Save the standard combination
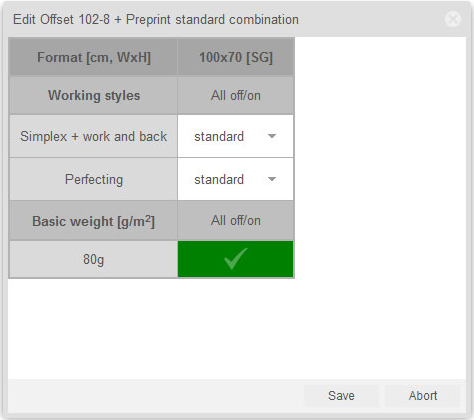Viewport: 474px width, 420px height. tap(341, 396)
